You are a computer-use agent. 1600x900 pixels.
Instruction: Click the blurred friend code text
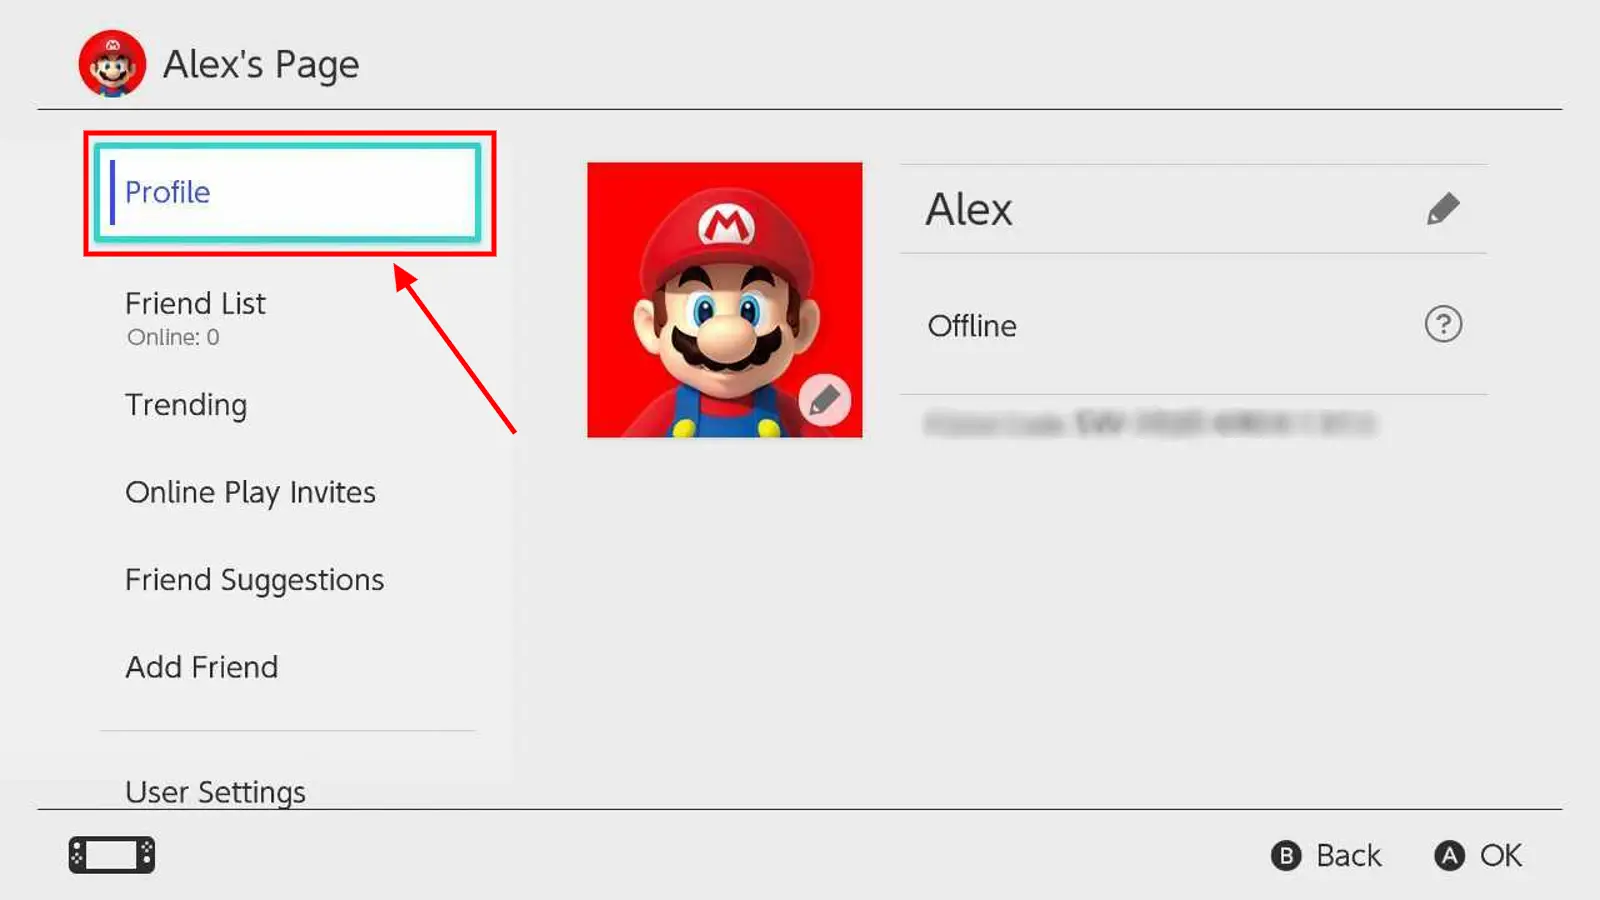(x=1150, y=424)
